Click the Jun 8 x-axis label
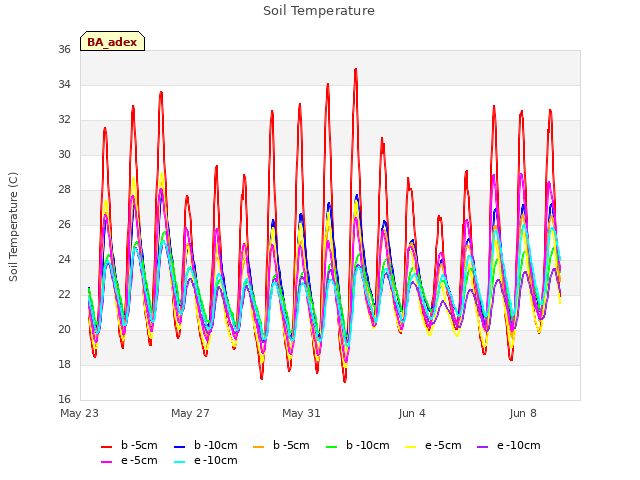 (523, 413)
